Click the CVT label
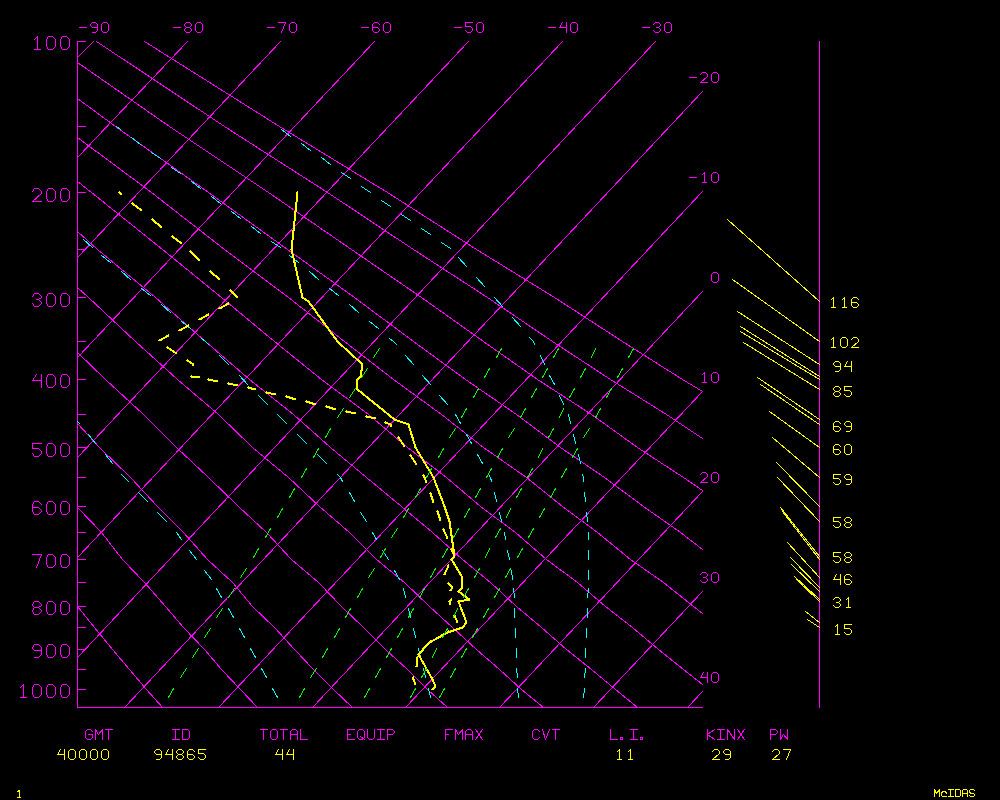 [546, 735]
